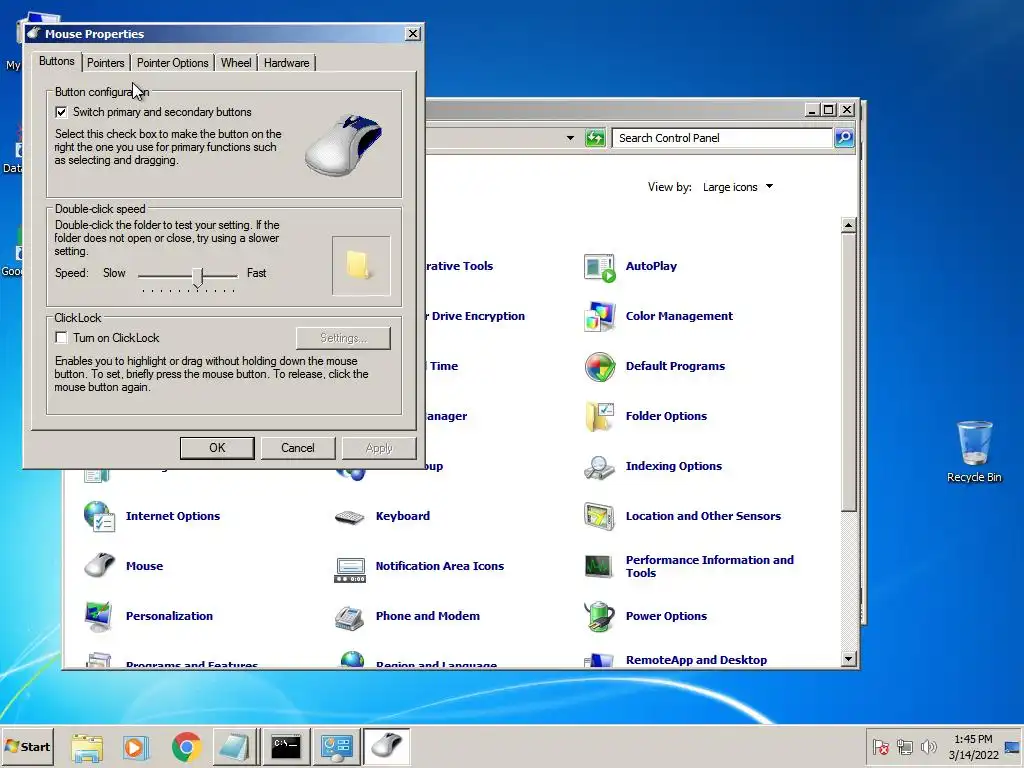The image size is (1024, 768).
Task: Click the green refresh button in address bar
Action: (595, 138)
